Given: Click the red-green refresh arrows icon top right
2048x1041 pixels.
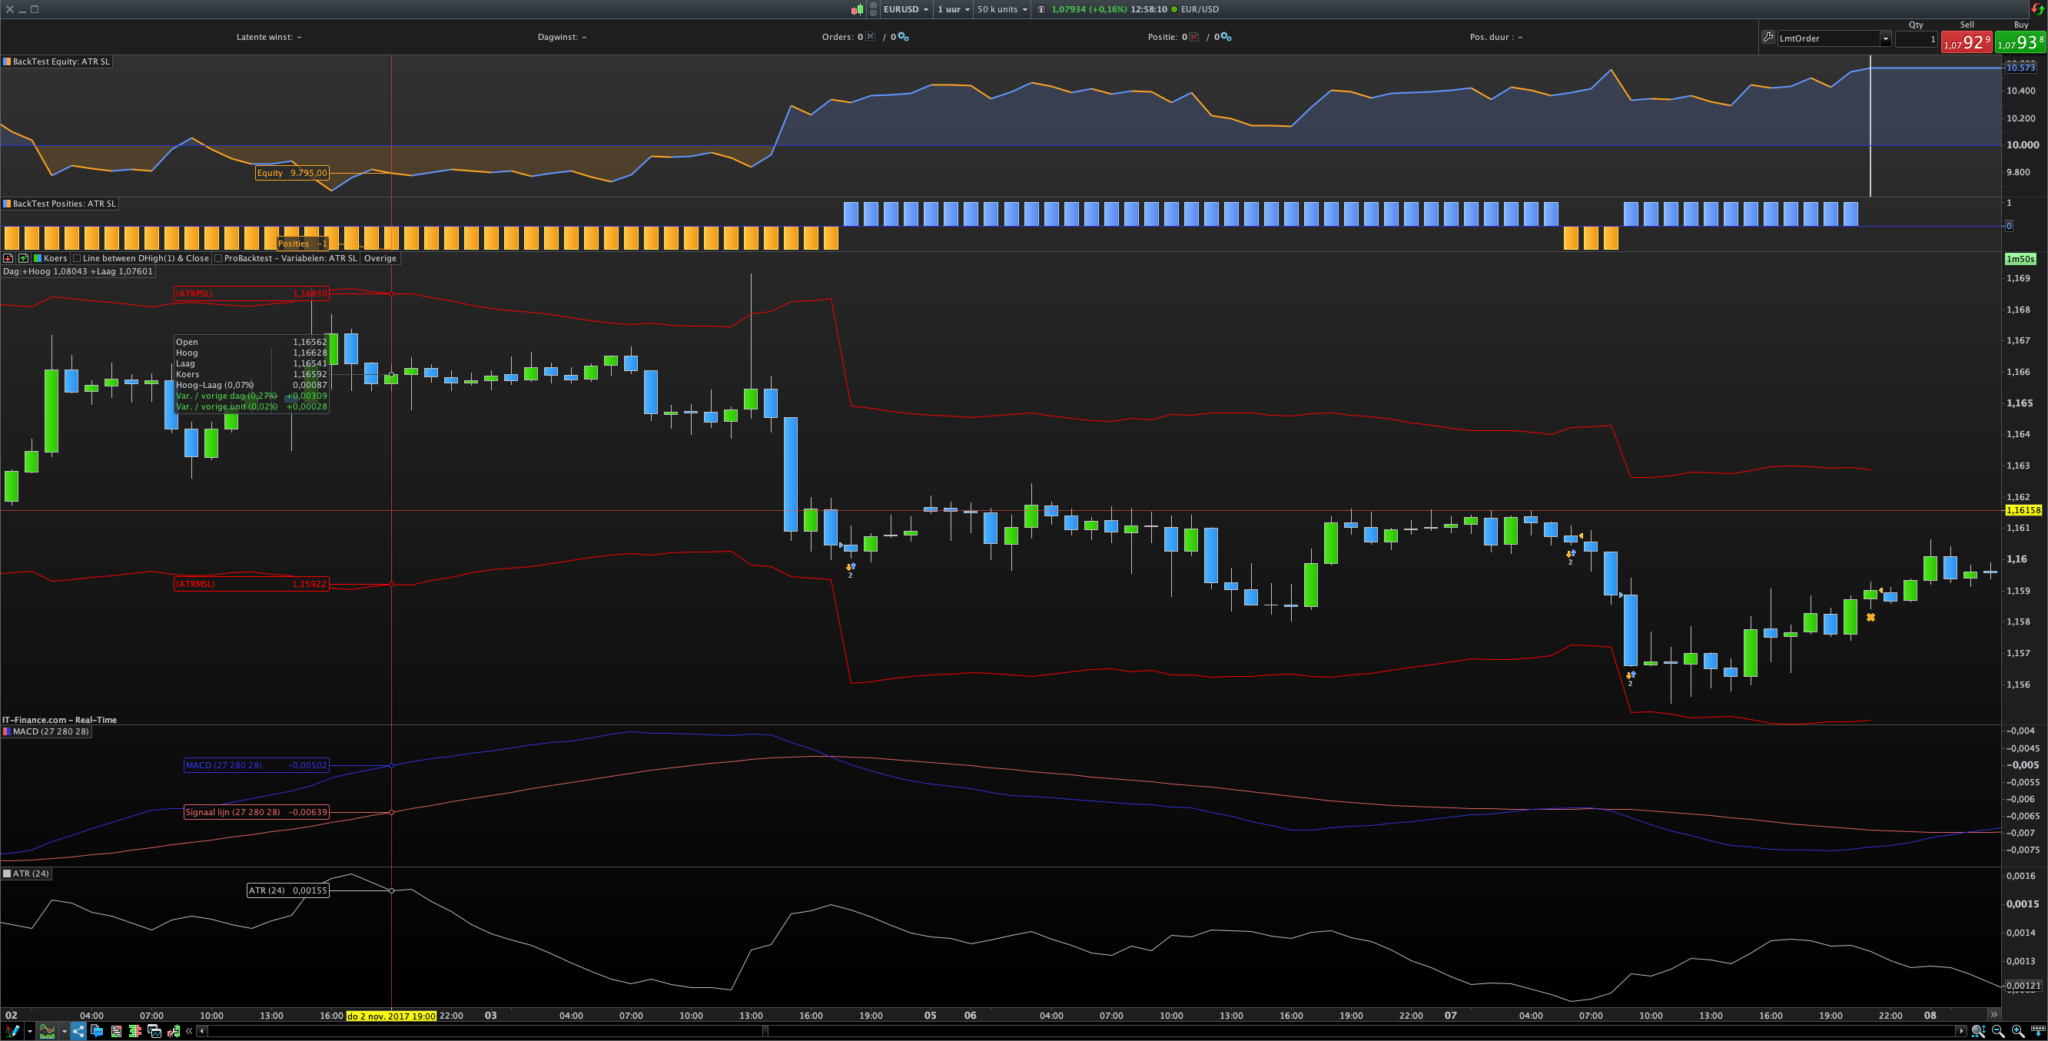Looking at the screenshot, I should tap(2038, 9).
